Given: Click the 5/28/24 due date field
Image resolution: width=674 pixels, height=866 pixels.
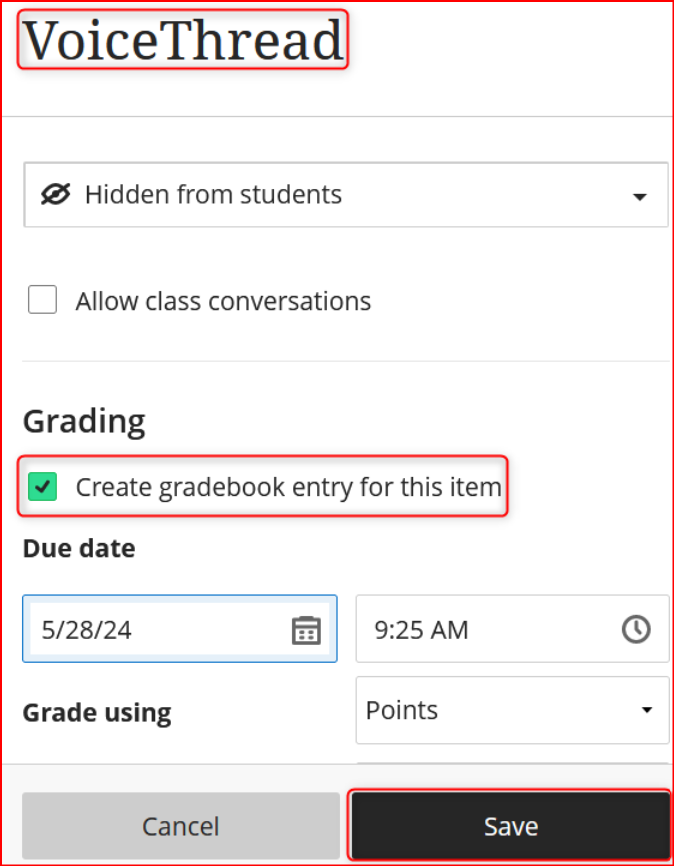Looking at the screenshot, I should point(180,629).
